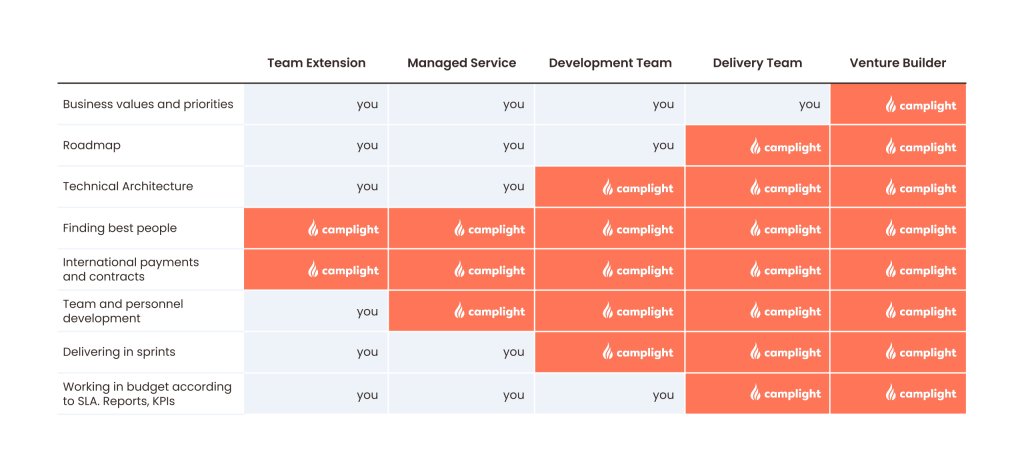
Task: Click camplight logo in Team Extension Finding best people row
Action: click(343, 229)
